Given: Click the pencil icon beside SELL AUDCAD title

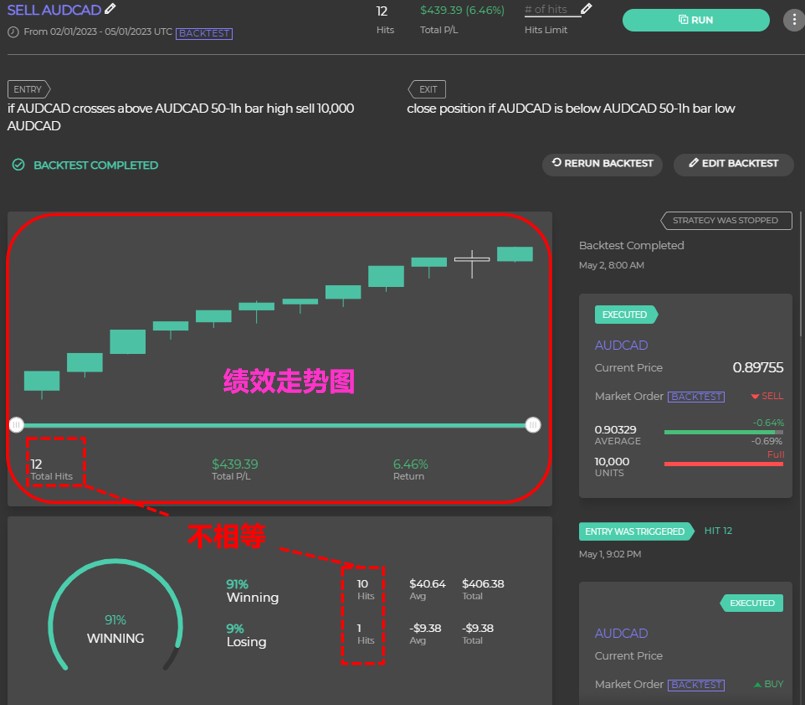Looking at the screenshot, I should point(111,9).
